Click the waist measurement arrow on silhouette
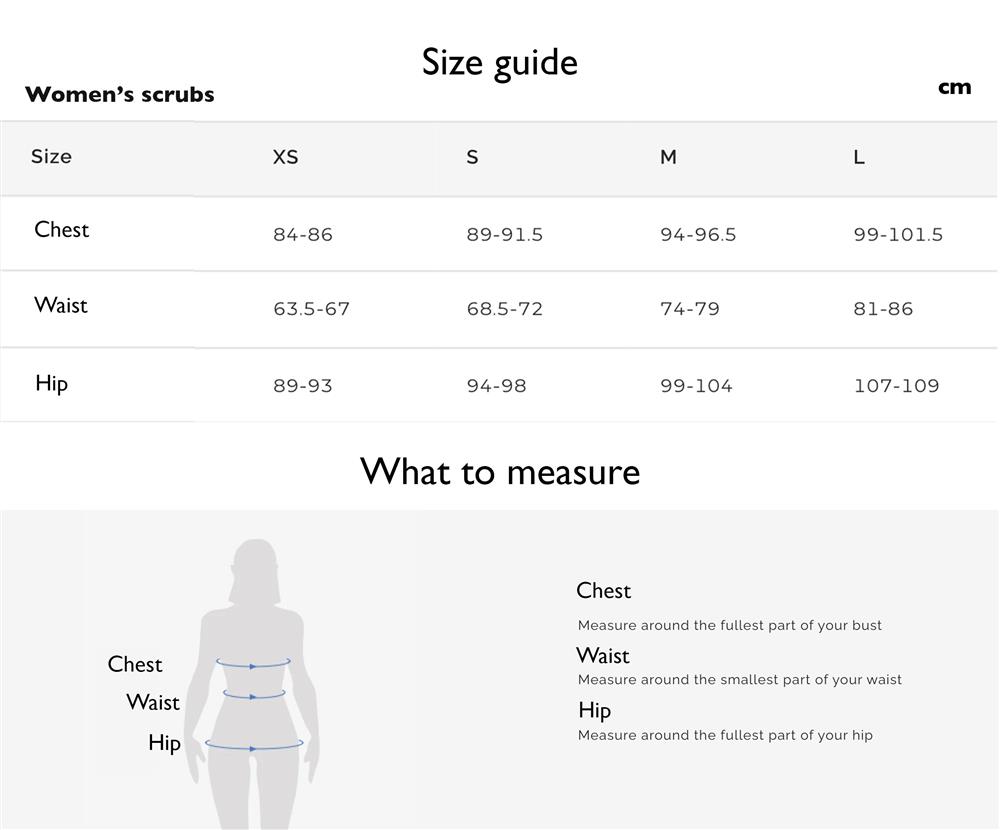 coord(254,695)
